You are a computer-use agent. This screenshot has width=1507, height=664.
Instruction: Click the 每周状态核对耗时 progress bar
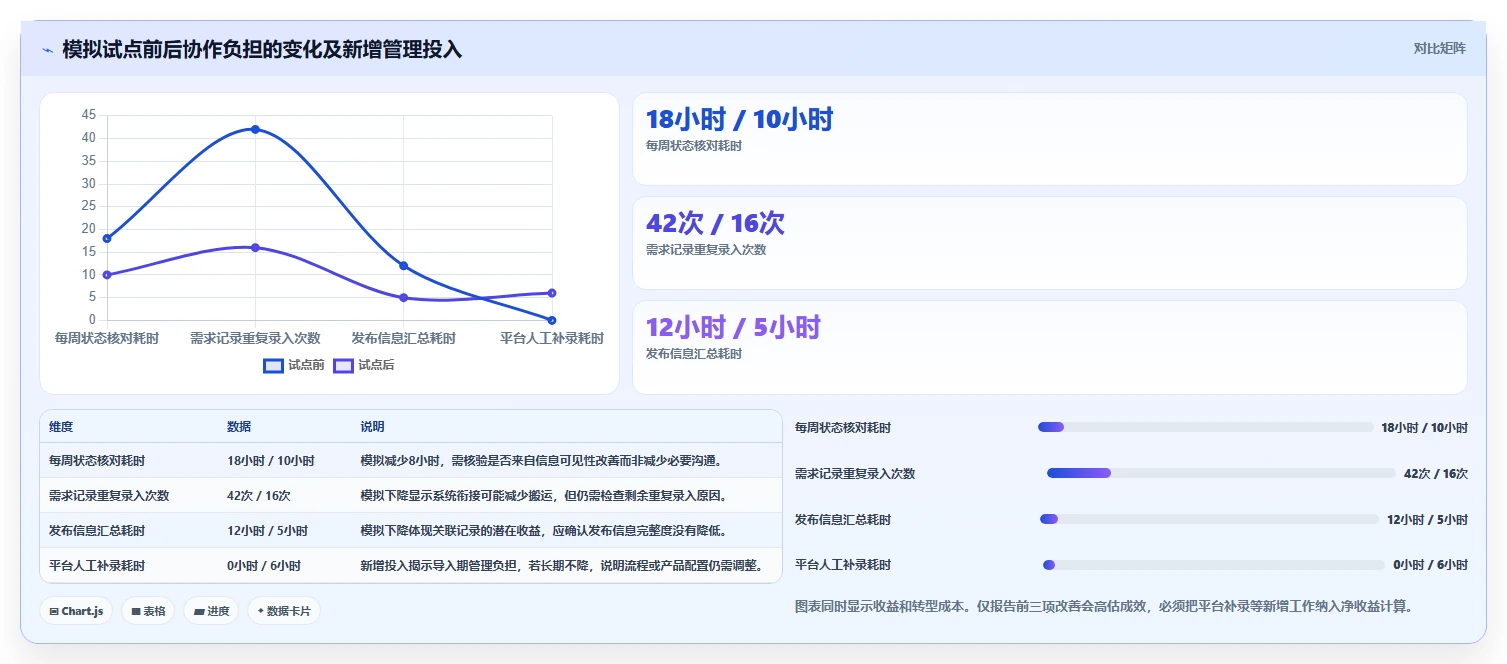(1206, 427)
